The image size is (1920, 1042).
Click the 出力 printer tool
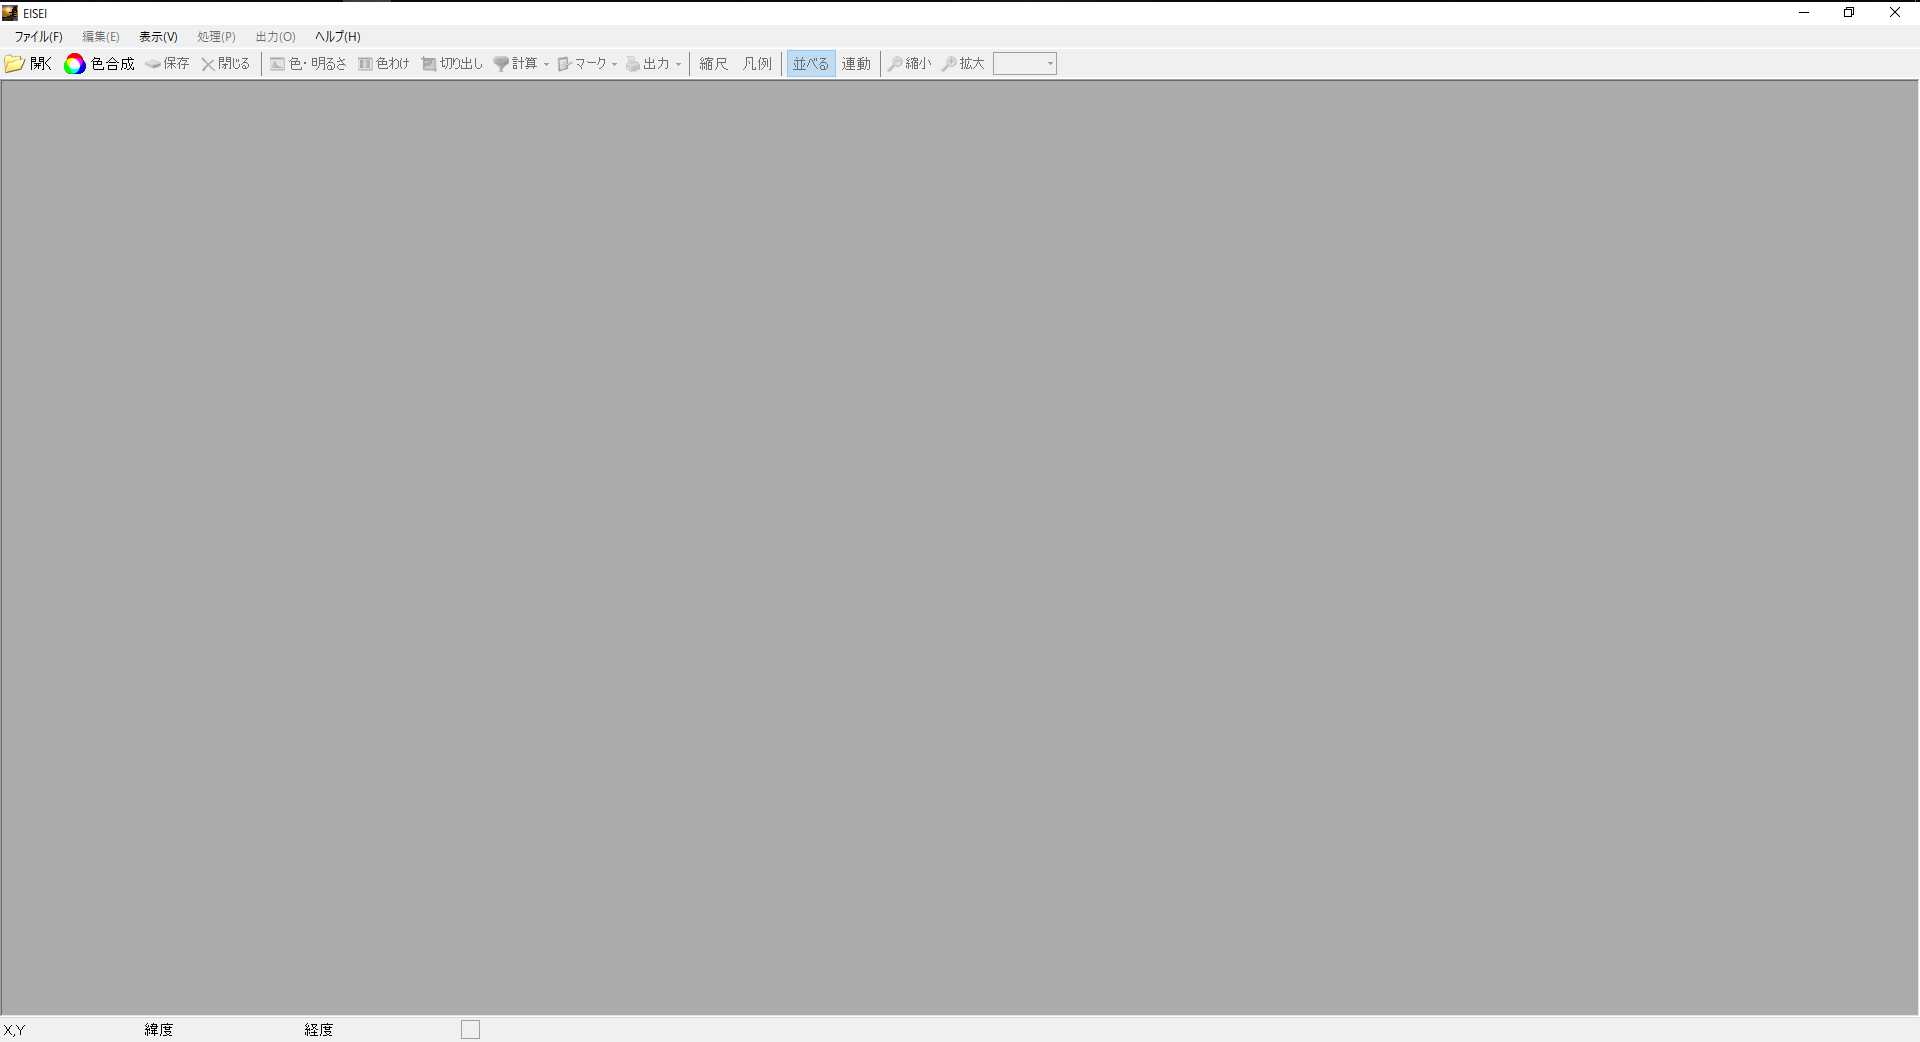click(x=647, y=64)
